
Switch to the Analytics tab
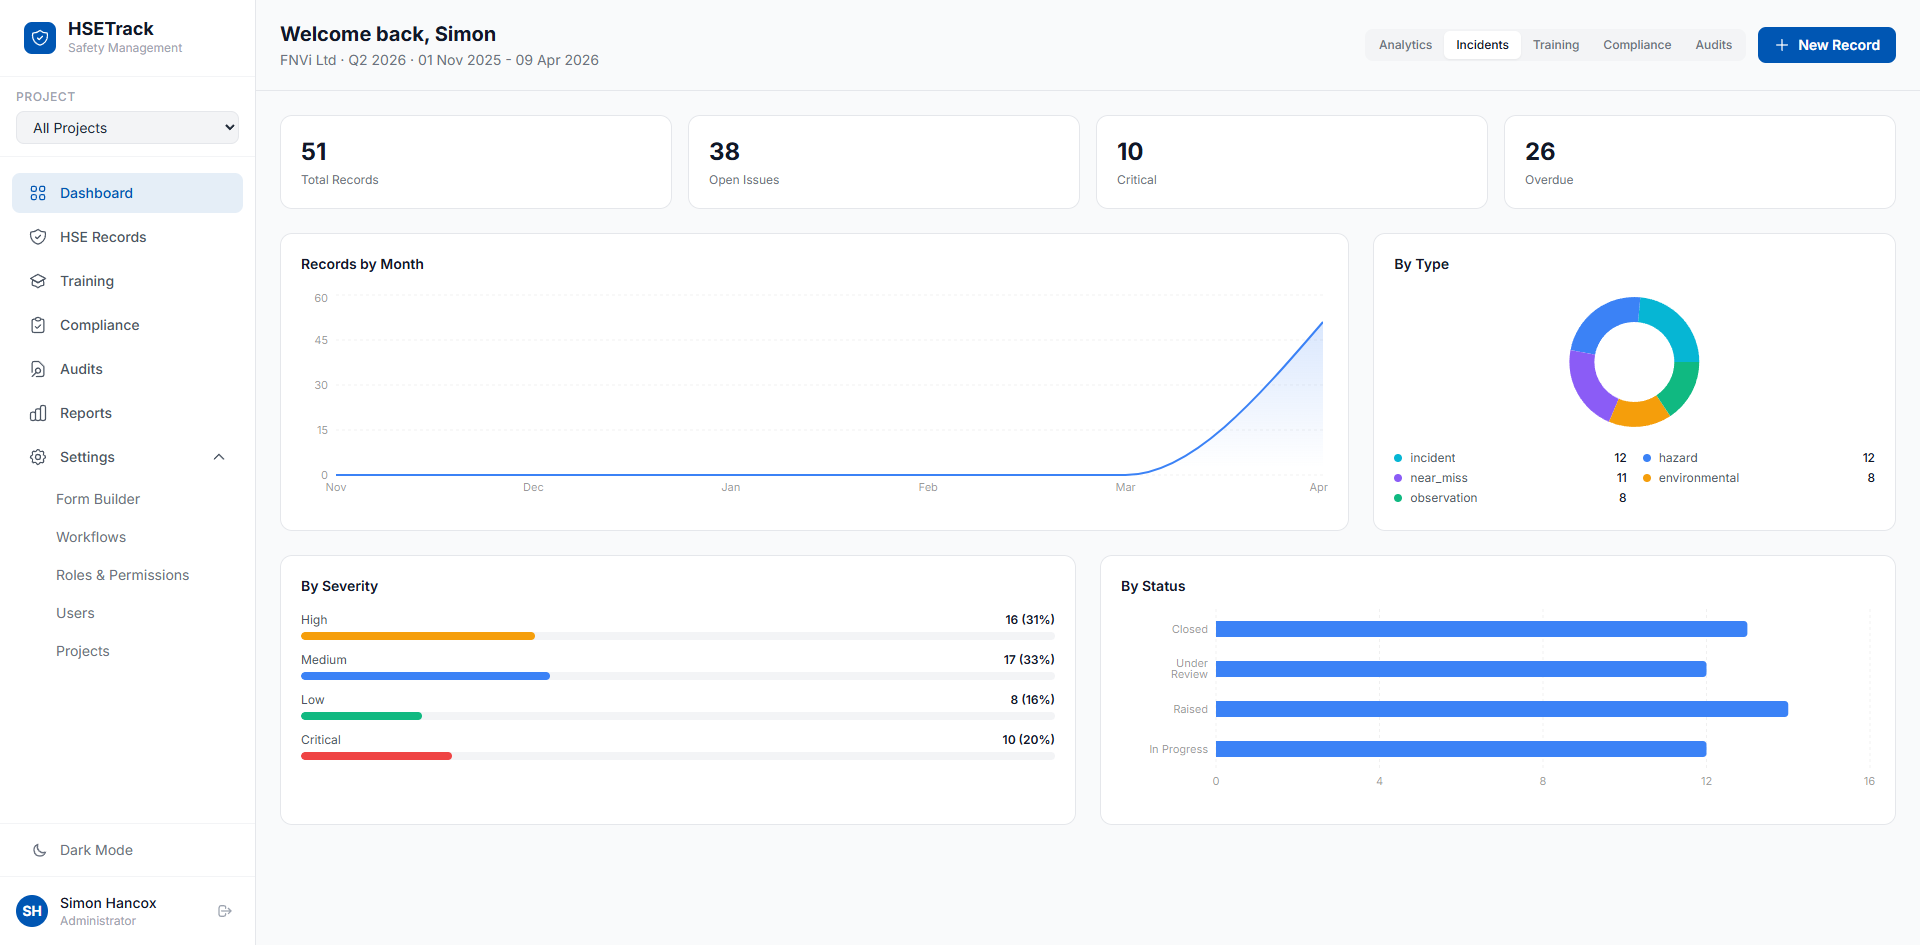click(x=1405, y=45)
